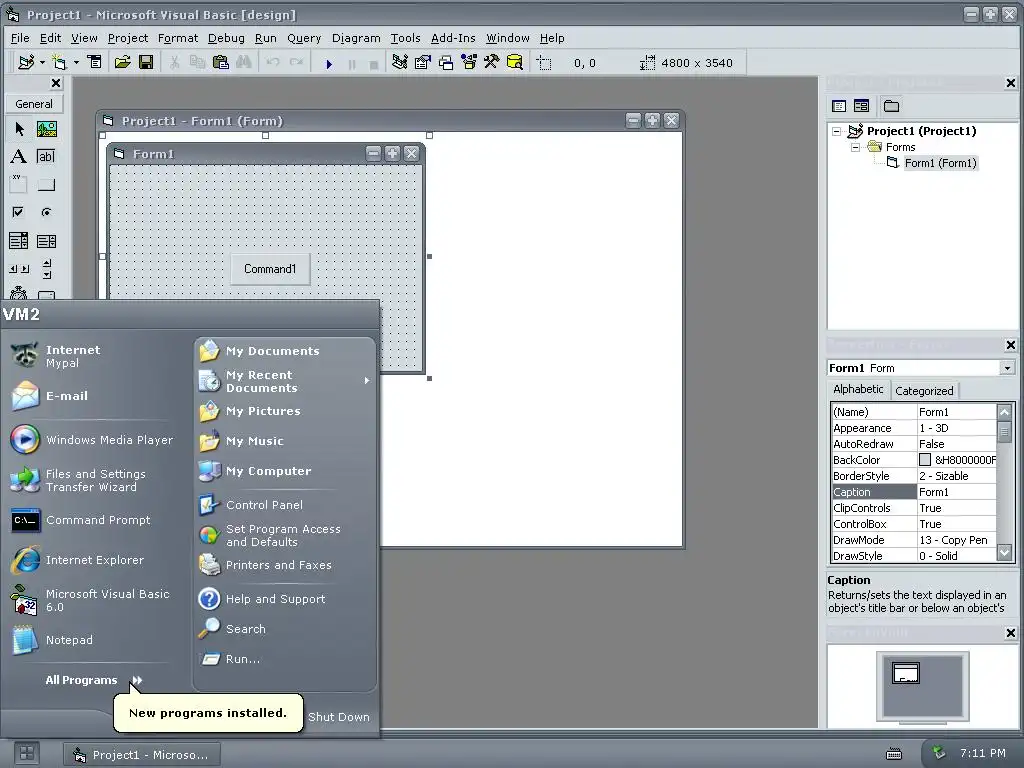Viewport: 1024px width, 768px height.
Task: Click the Caption property value field
Action: [957, 492]
